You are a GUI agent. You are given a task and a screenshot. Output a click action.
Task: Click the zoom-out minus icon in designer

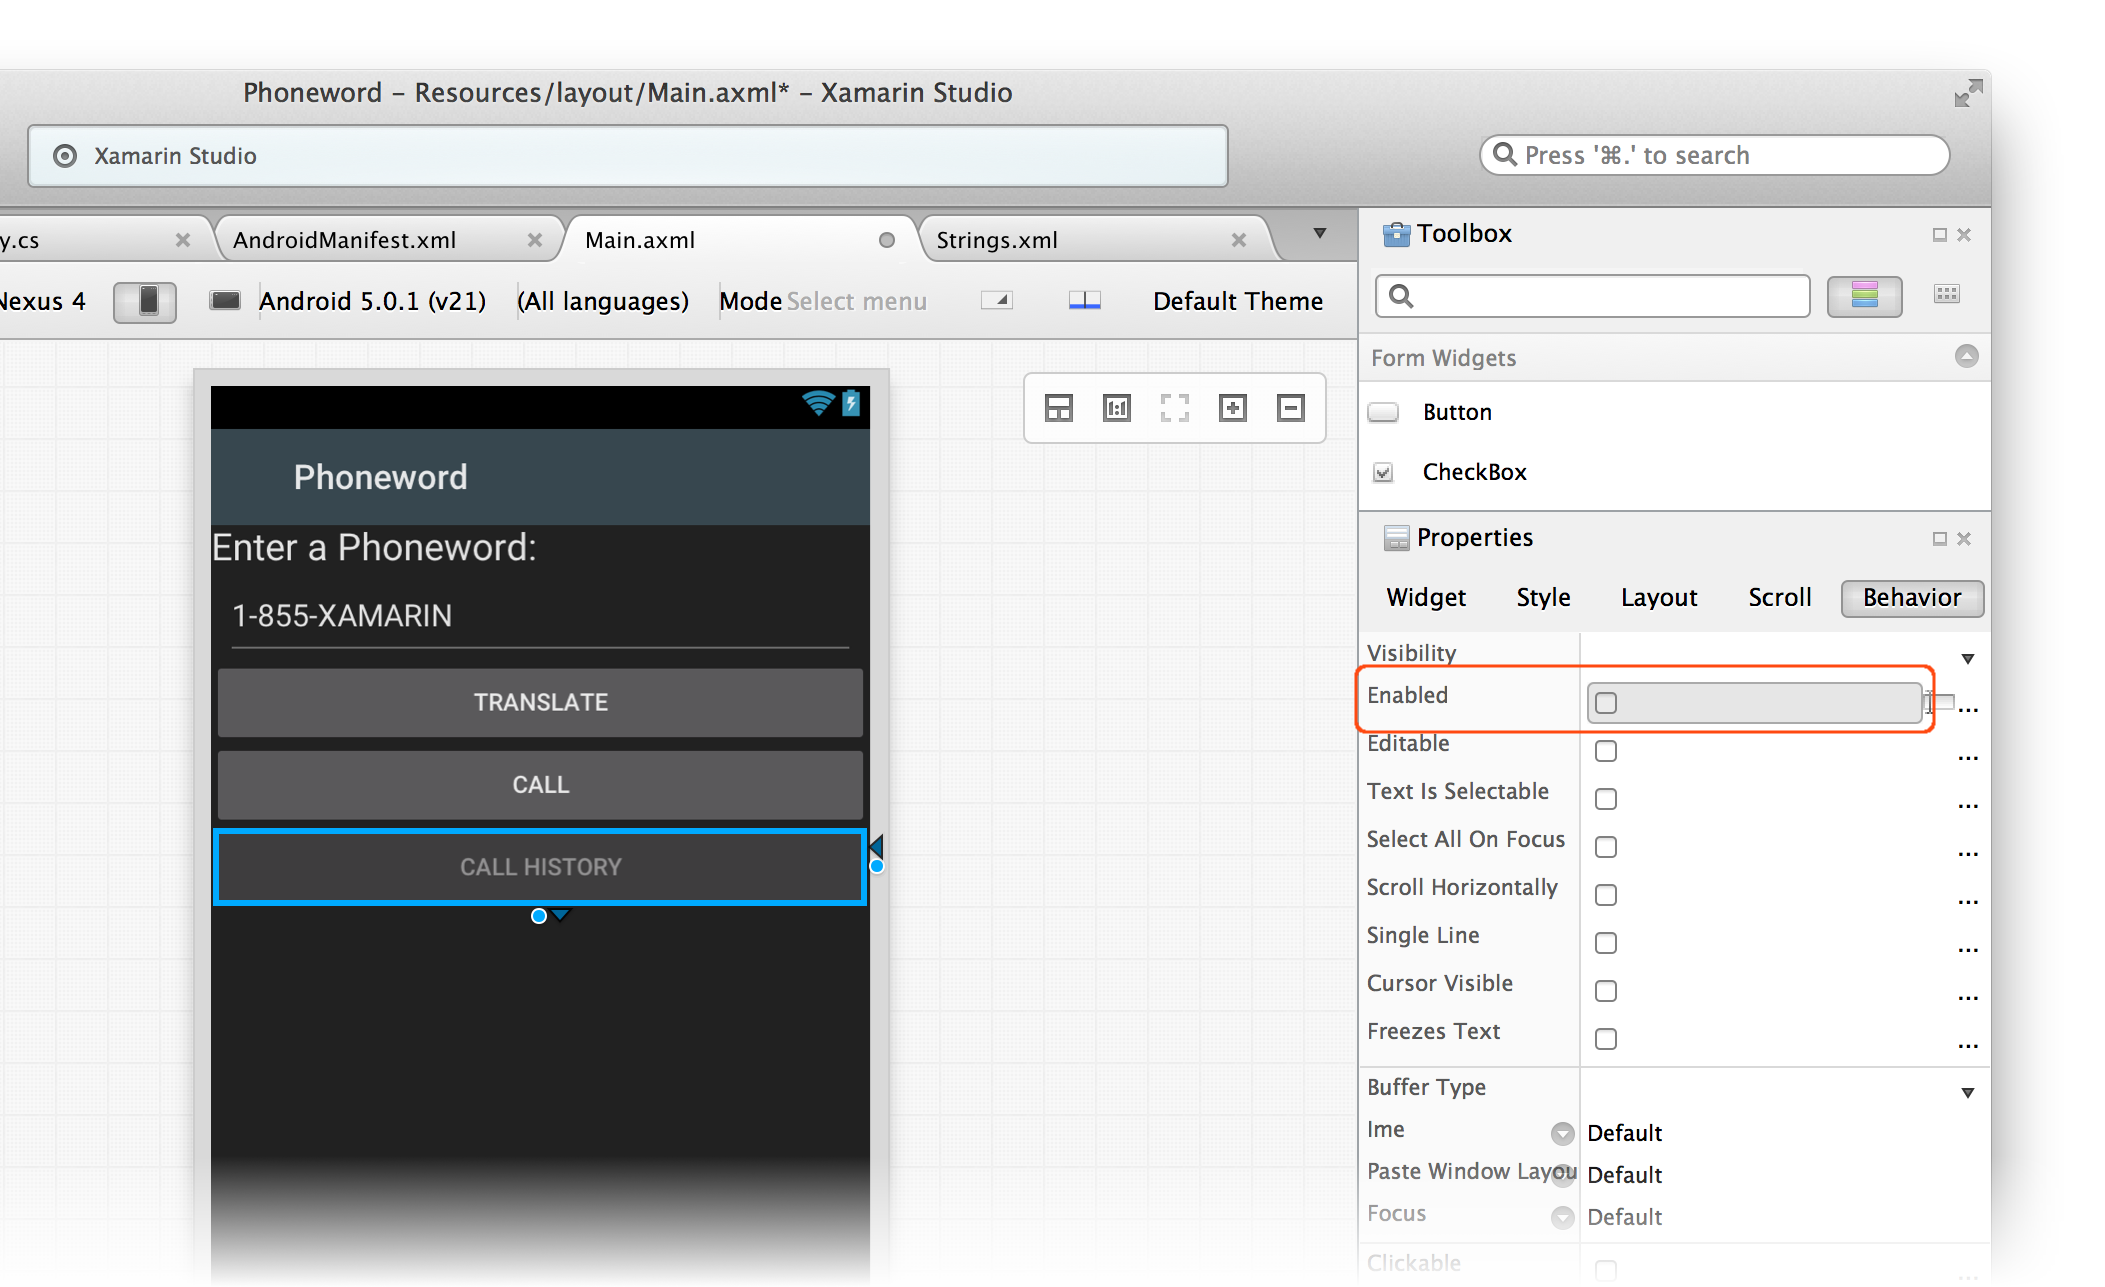pos(1290,408)
